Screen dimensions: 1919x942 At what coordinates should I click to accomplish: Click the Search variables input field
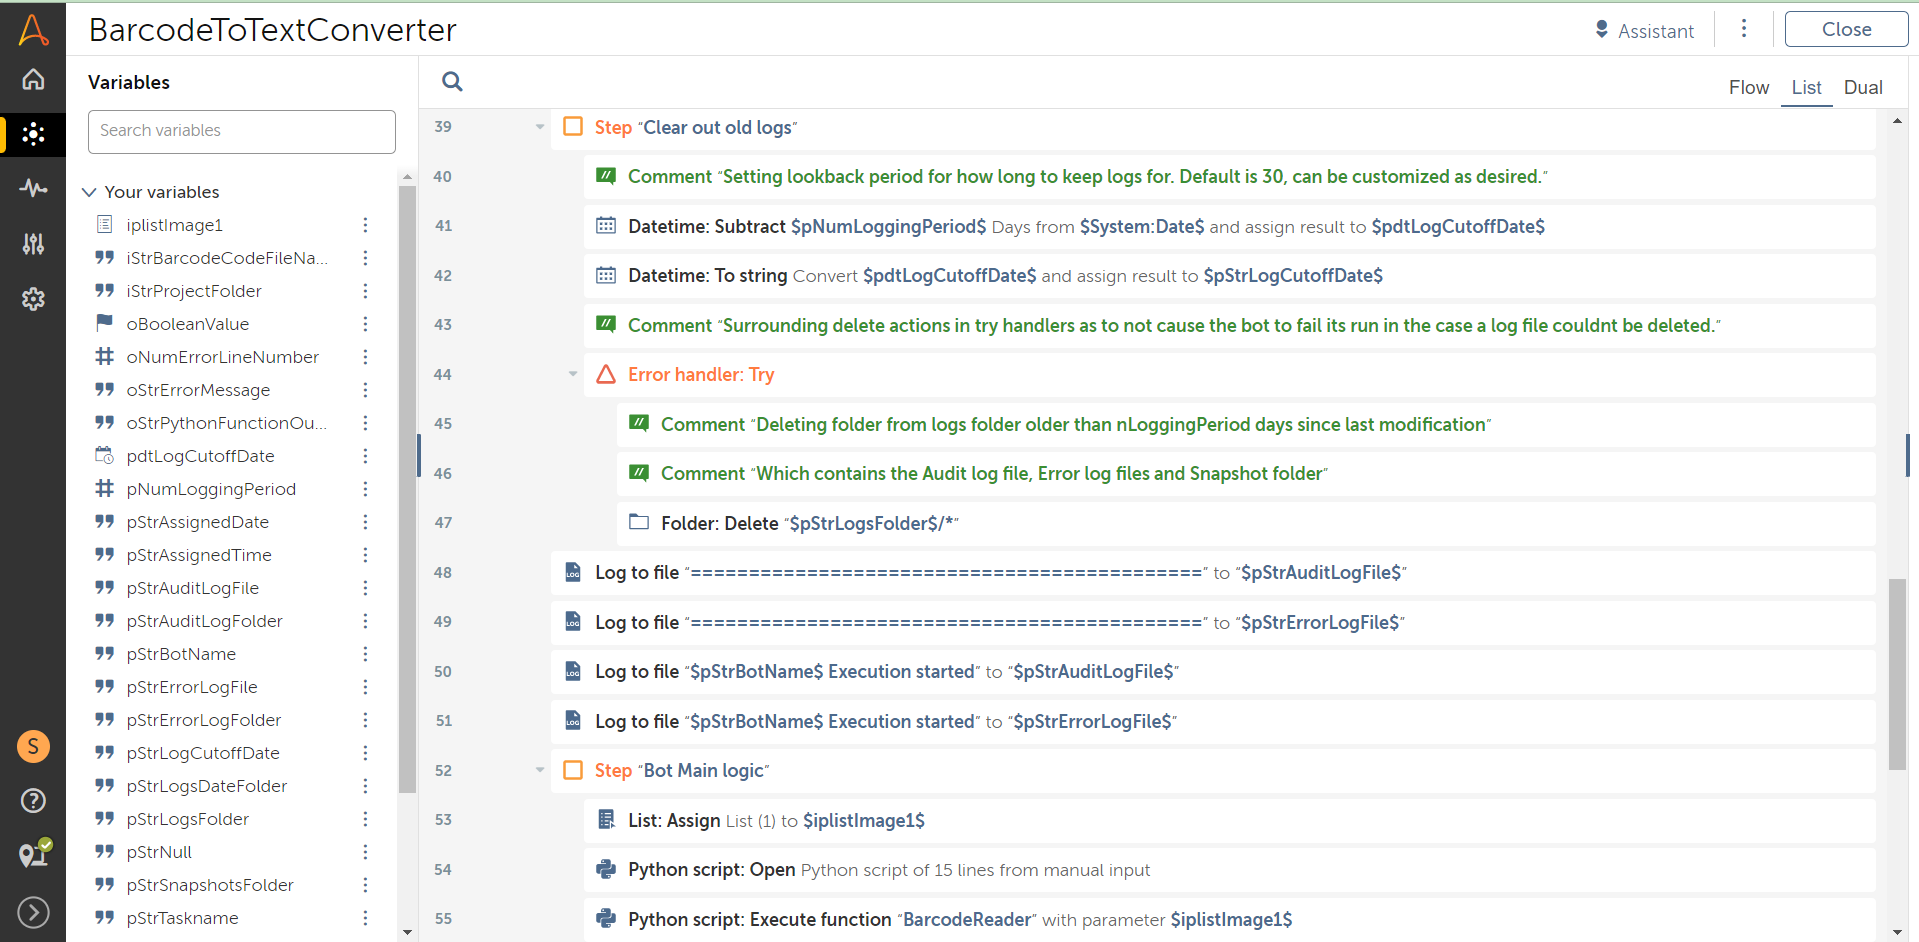coord(242,131)
